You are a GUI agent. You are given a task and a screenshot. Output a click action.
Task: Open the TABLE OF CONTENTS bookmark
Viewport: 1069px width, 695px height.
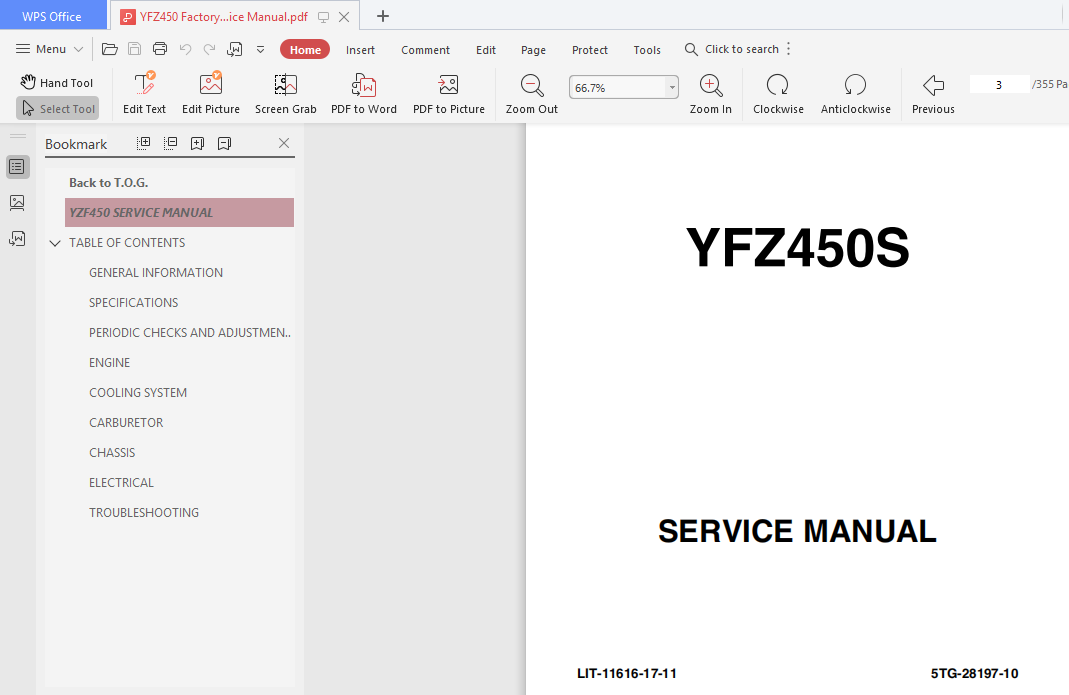point(127,243)
